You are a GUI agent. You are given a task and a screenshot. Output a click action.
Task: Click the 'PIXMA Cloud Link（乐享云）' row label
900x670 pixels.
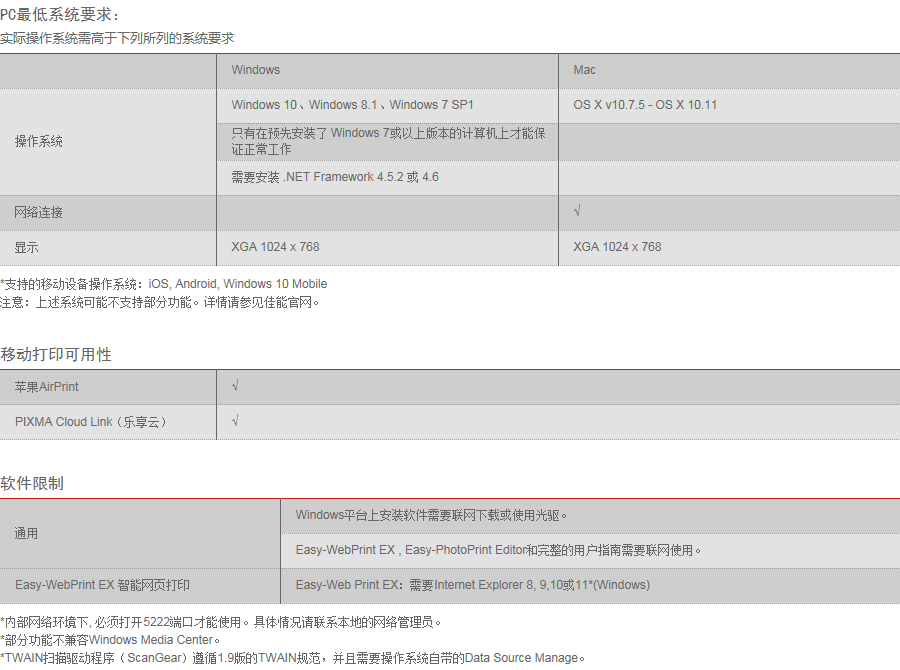pos(91,422)
